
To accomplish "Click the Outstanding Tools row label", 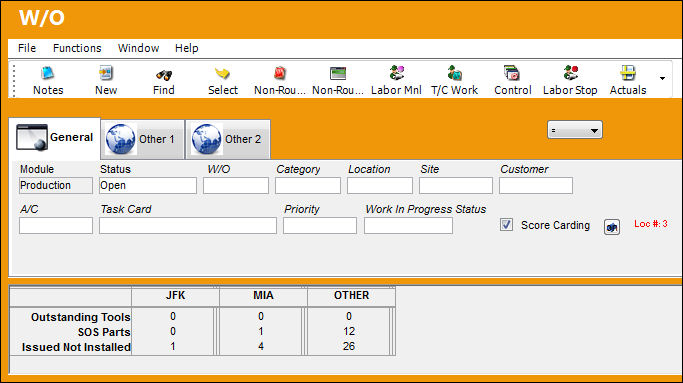I will point(81,317).
